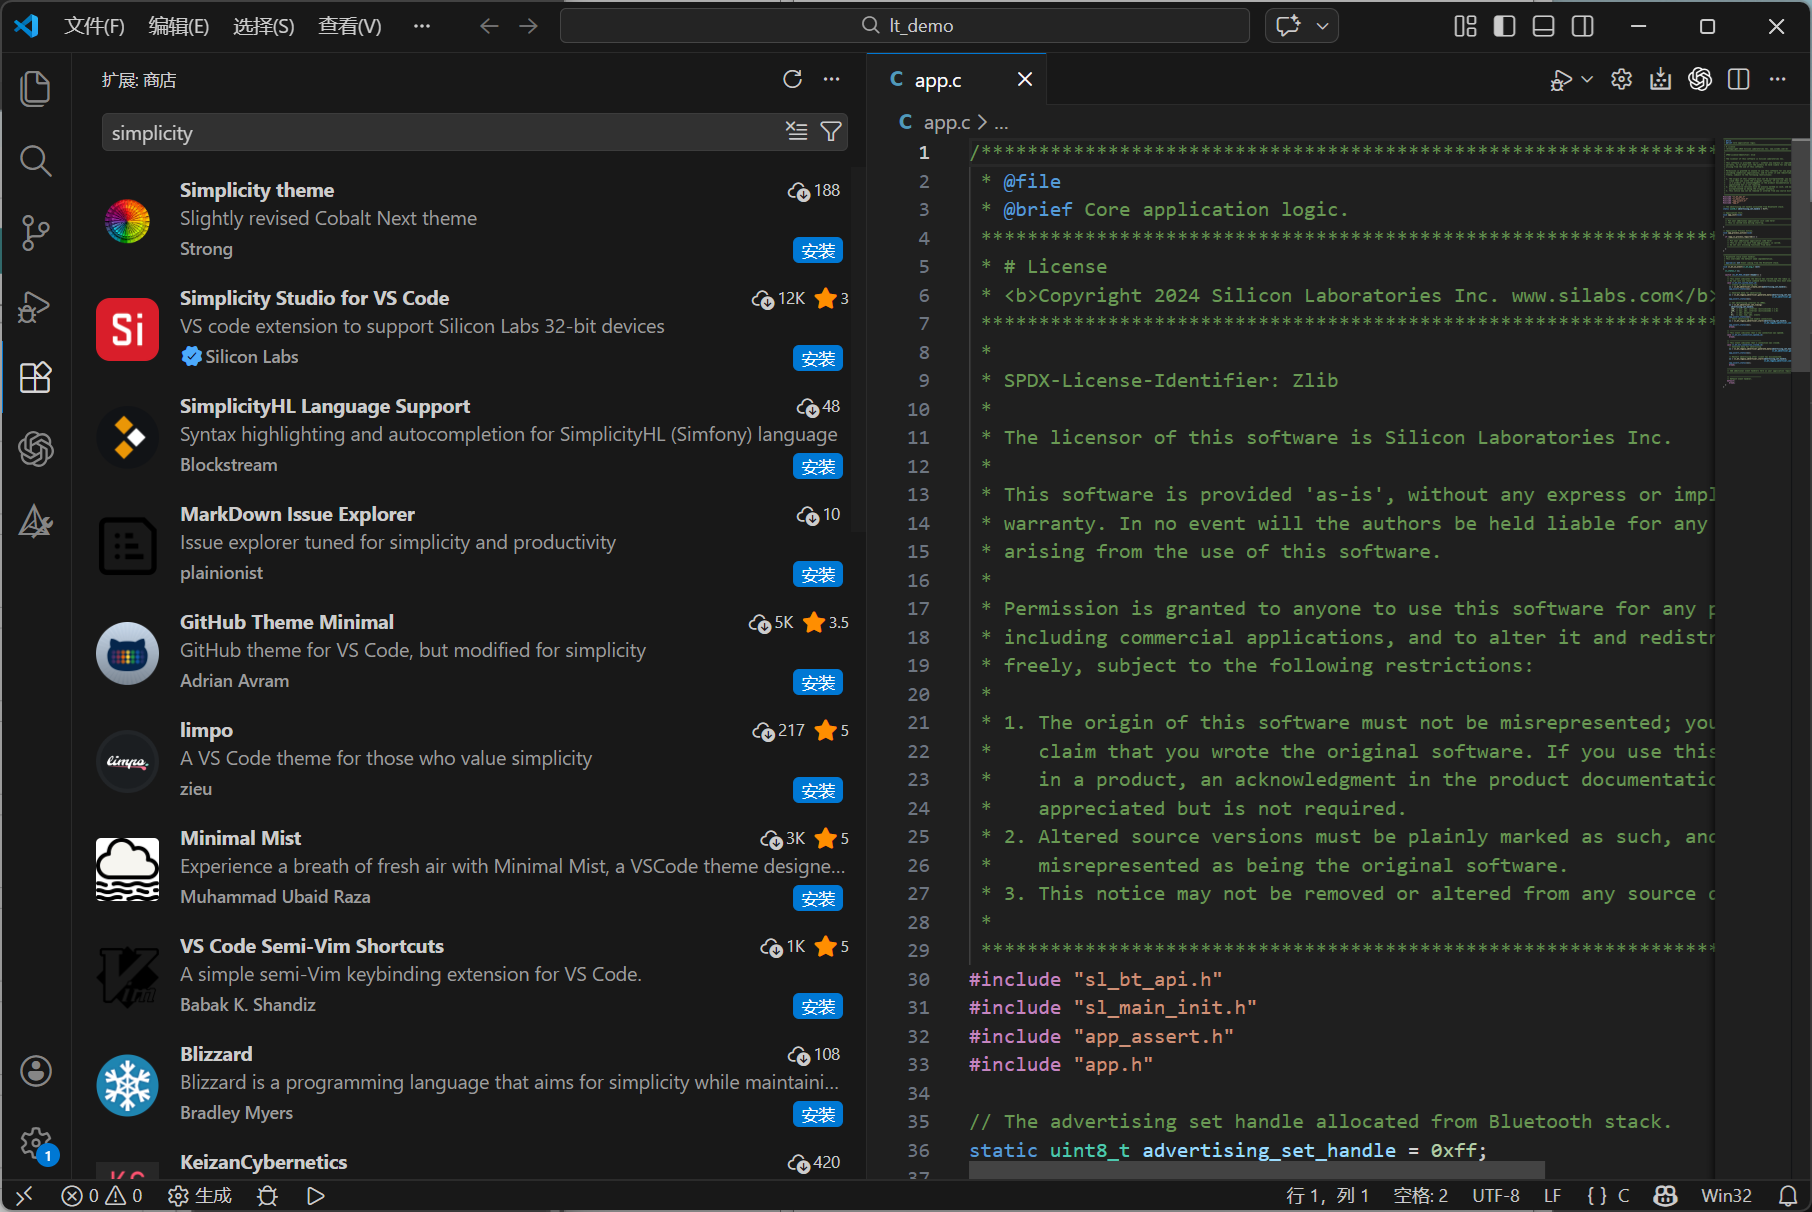Expand the run options dropdown arrow
The image size is (1812, 1212).
pos(1587,80)
